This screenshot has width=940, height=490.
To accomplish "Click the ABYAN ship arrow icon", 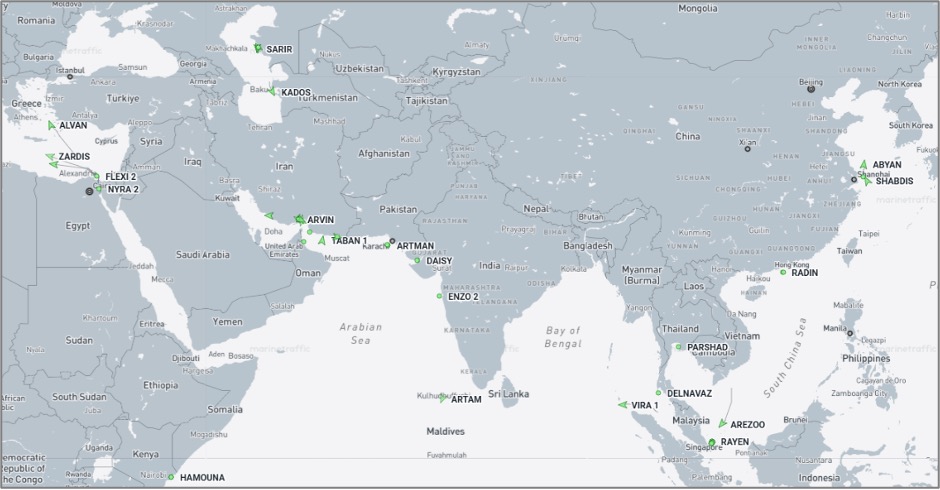I will coord(863,164).
